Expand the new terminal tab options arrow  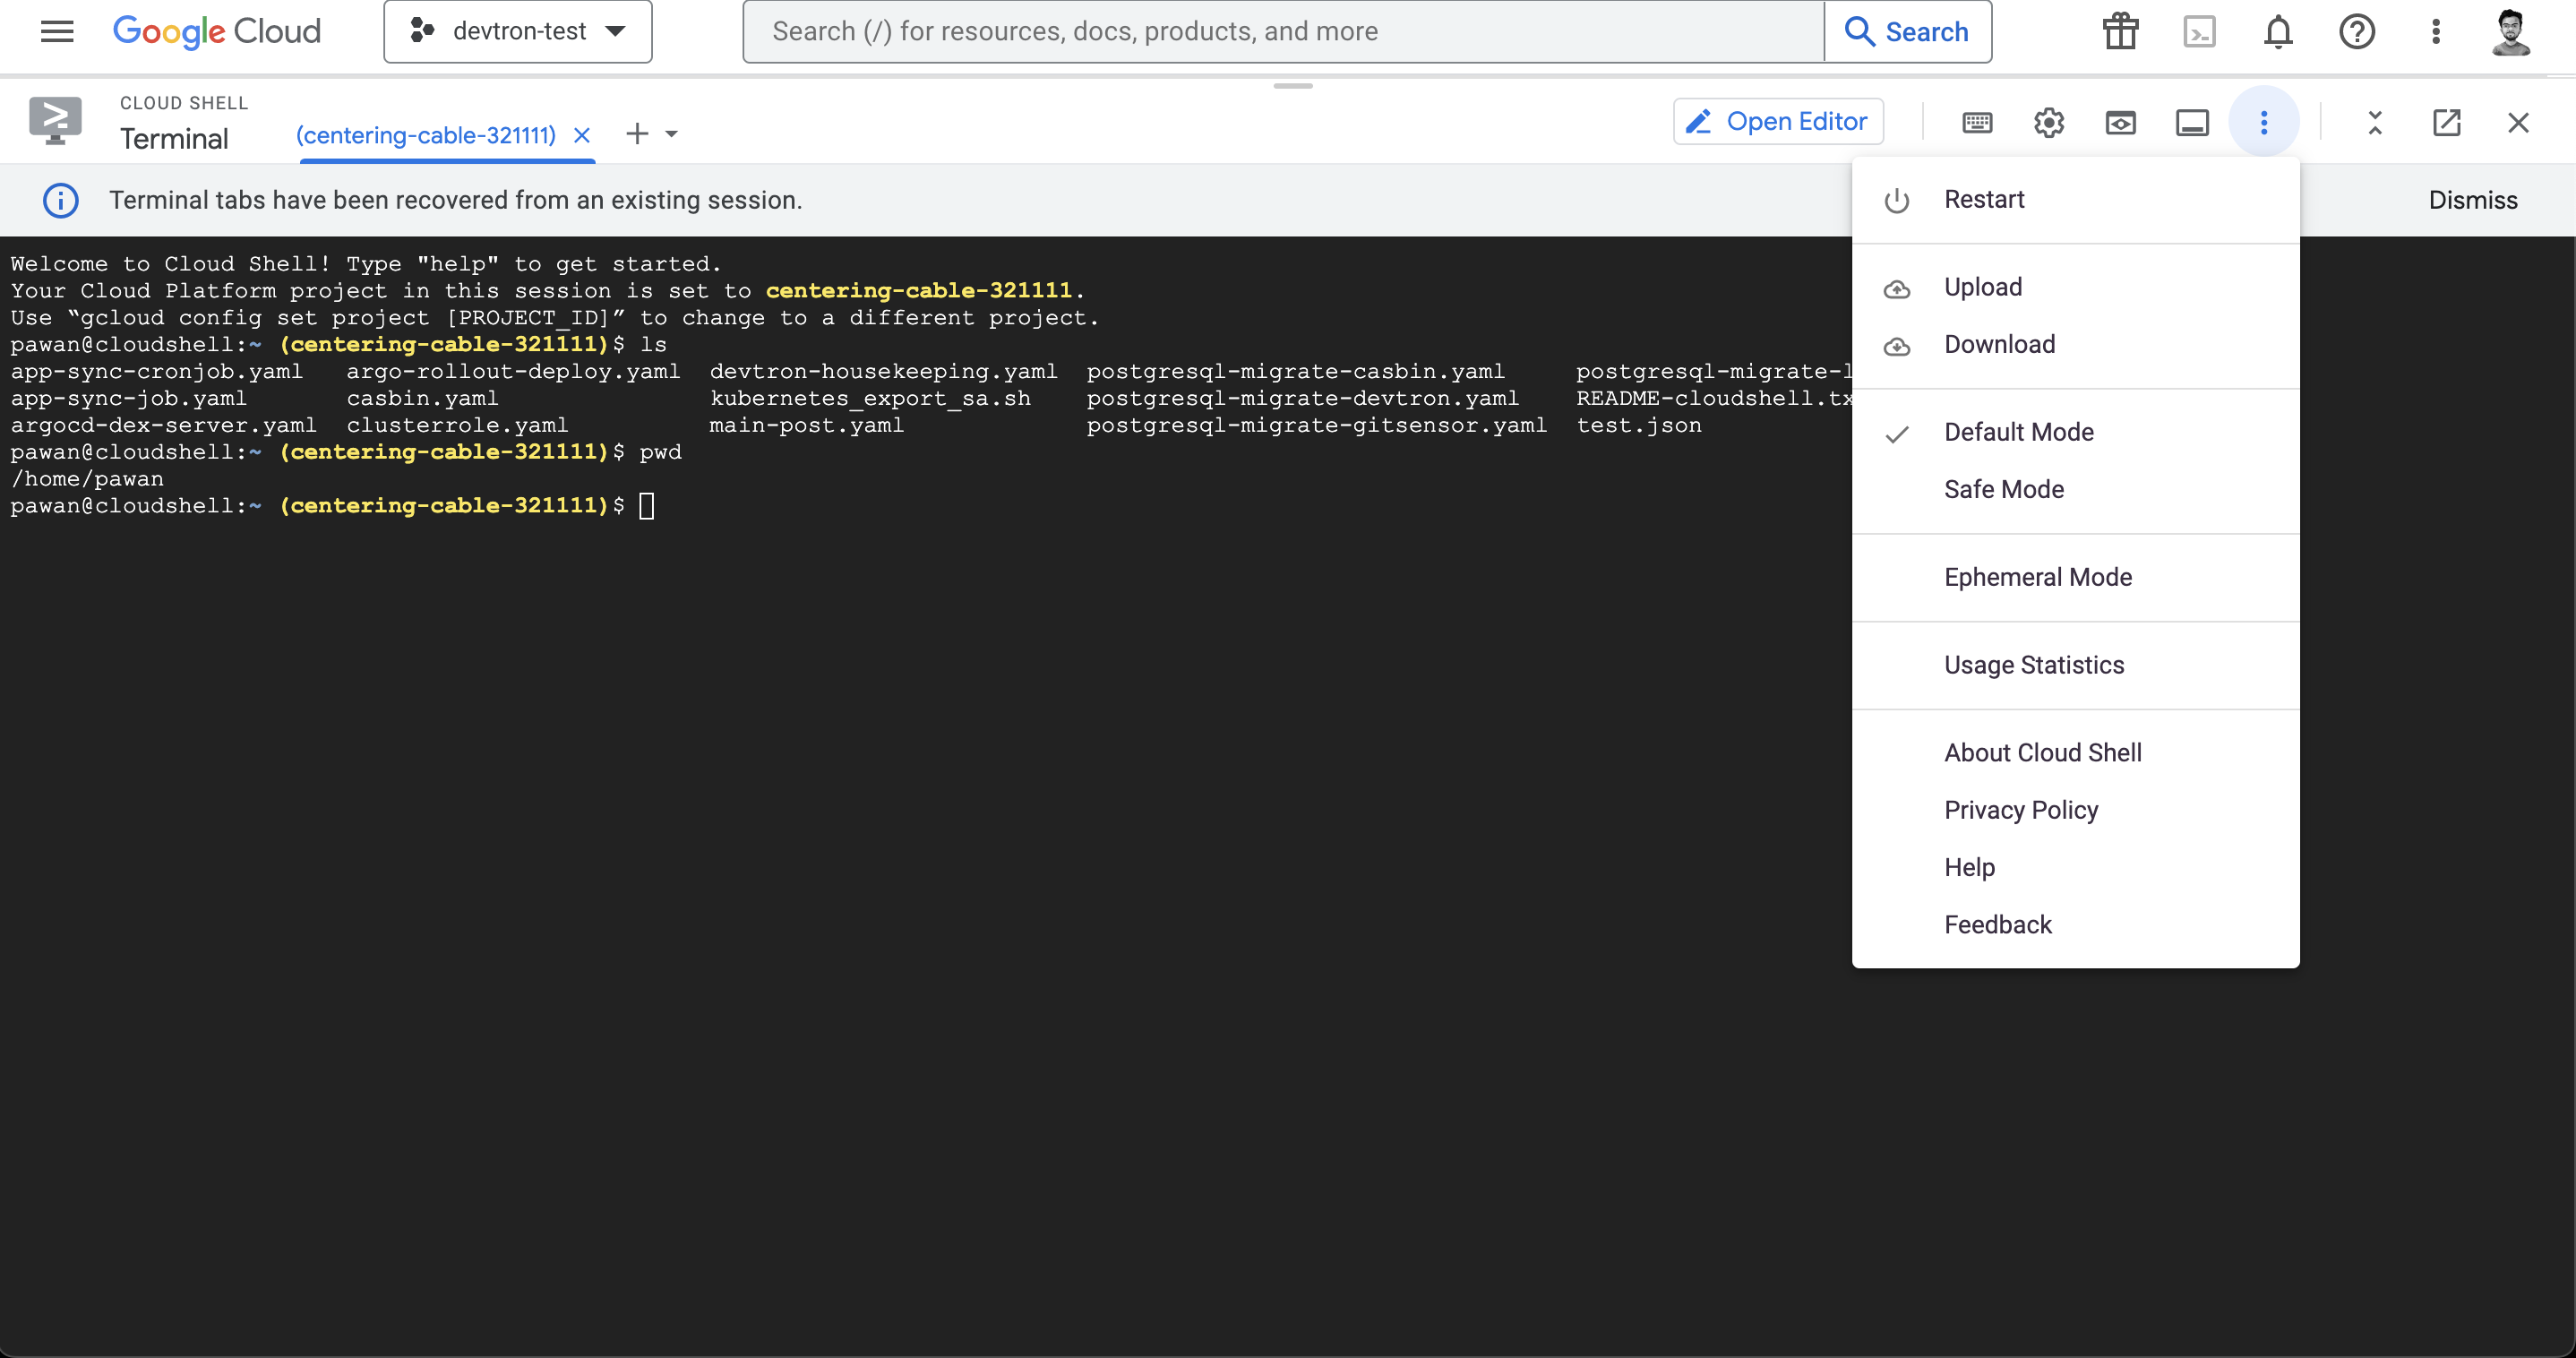pyautogui.click(x=673, y=133)
